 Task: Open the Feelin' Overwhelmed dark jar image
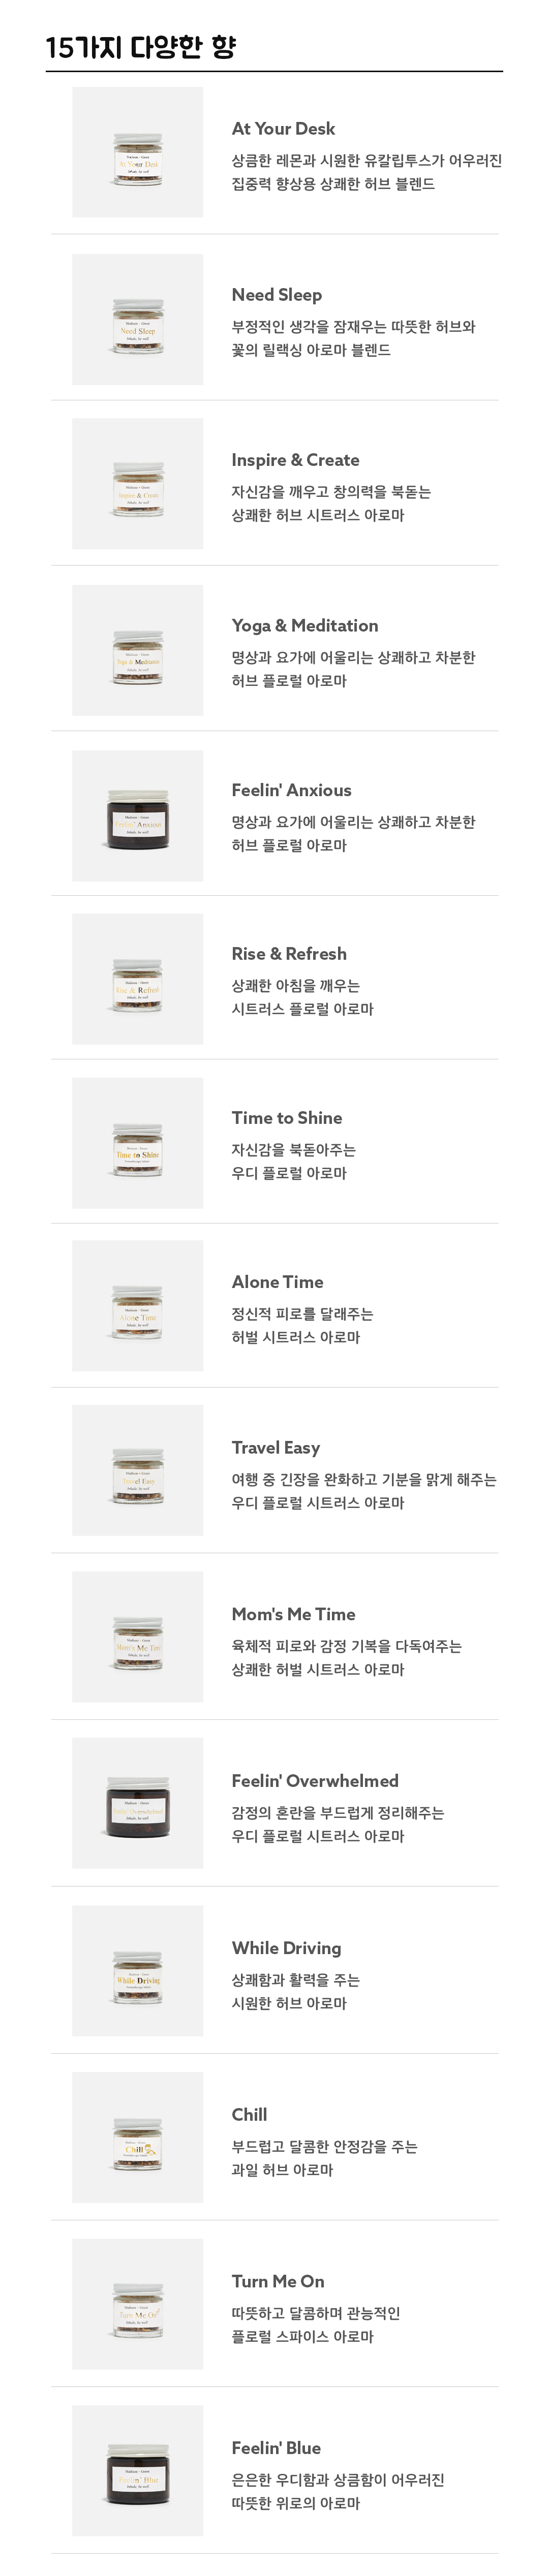(x=137, y=1804)
